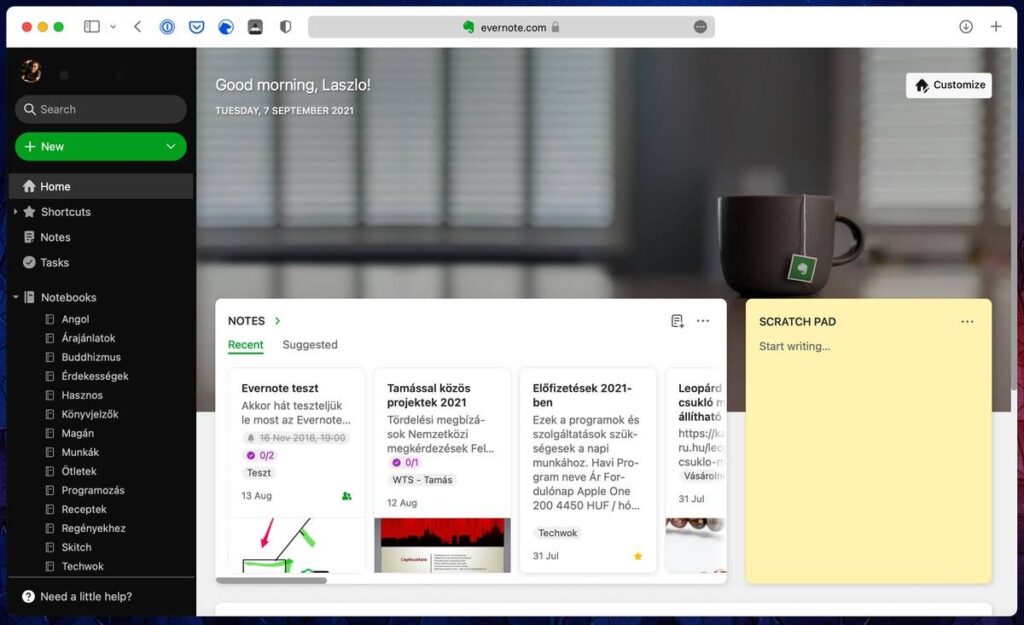Click the horizontal scrollbar under note cards
1024x625 pixels.
(271, 580)
